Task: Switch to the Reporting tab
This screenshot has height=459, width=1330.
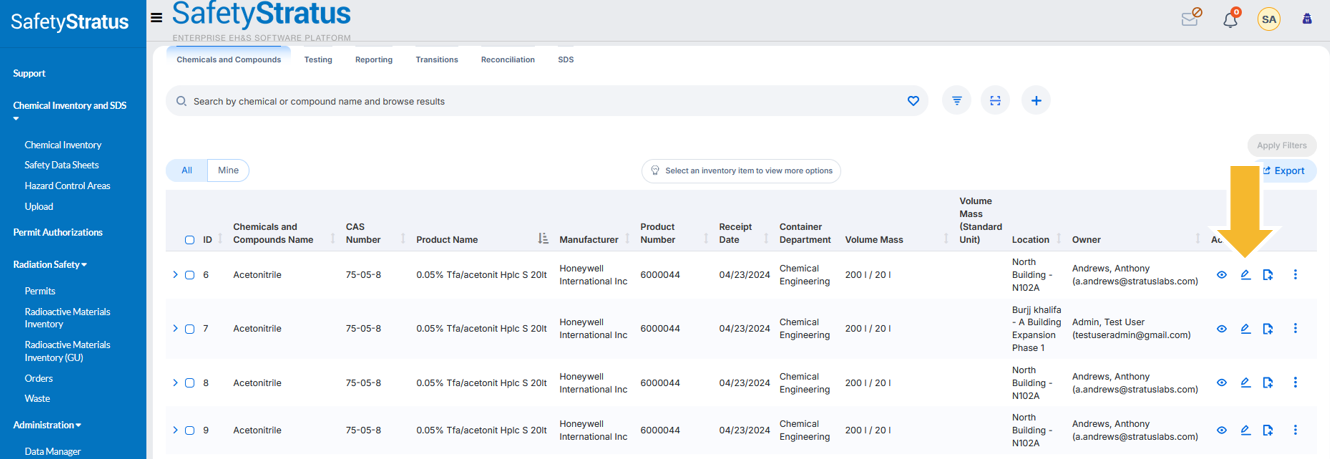Action: (x=374, y=60)
